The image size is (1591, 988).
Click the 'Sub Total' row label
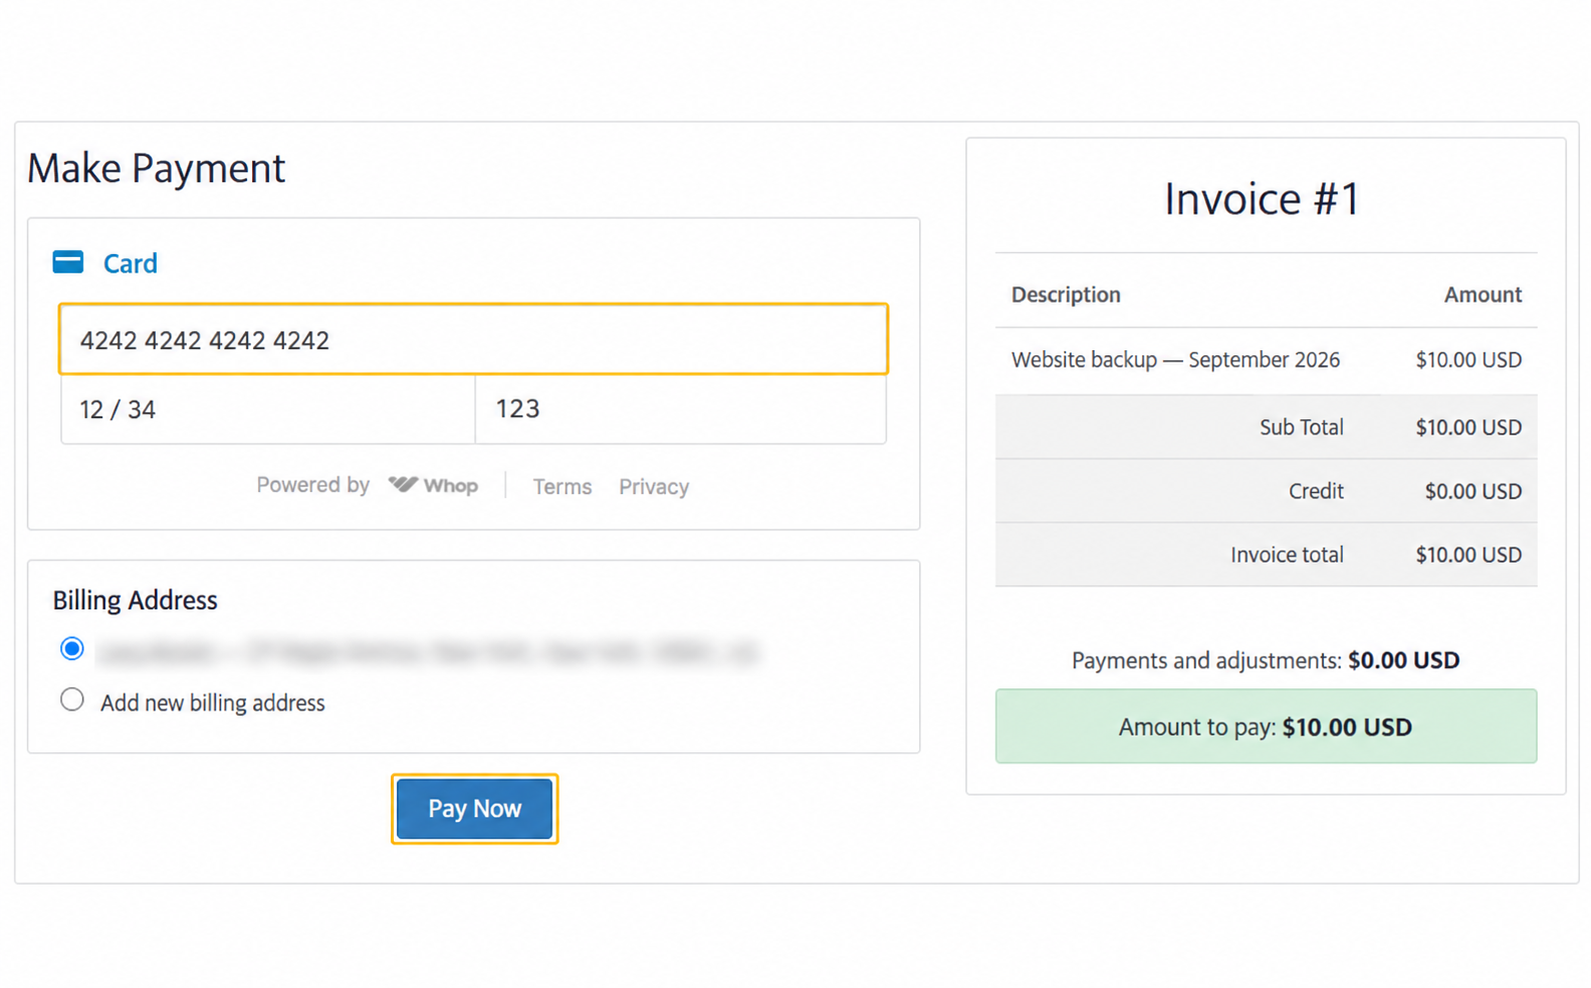pyautogui.click(x=1301, y=427)
